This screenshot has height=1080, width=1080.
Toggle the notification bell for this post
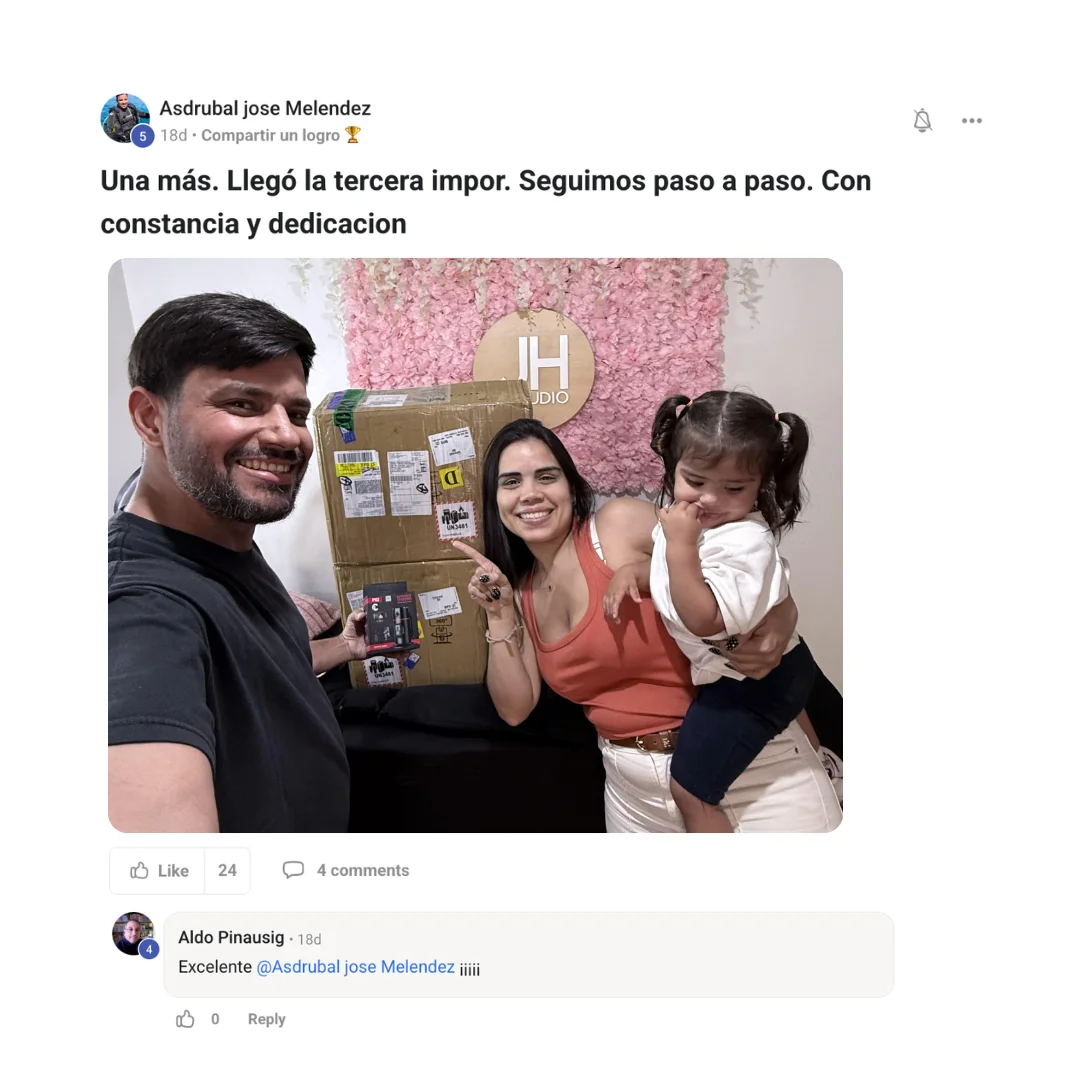point(922,121)
